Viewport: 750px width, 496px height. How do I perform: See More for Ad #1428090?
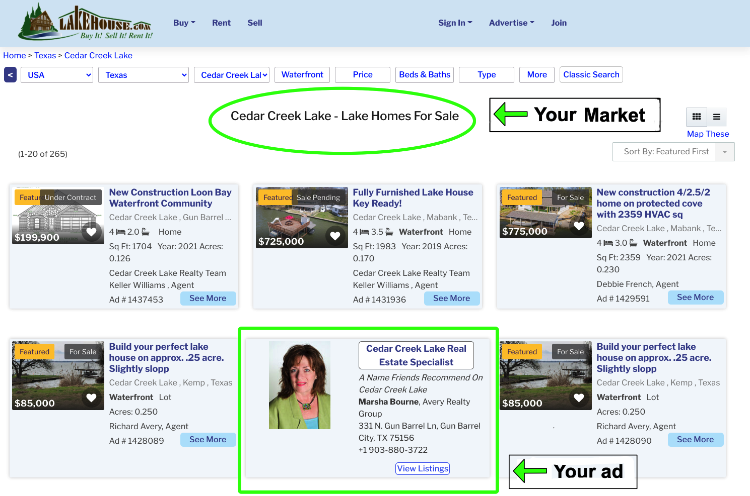click(695, 440)
